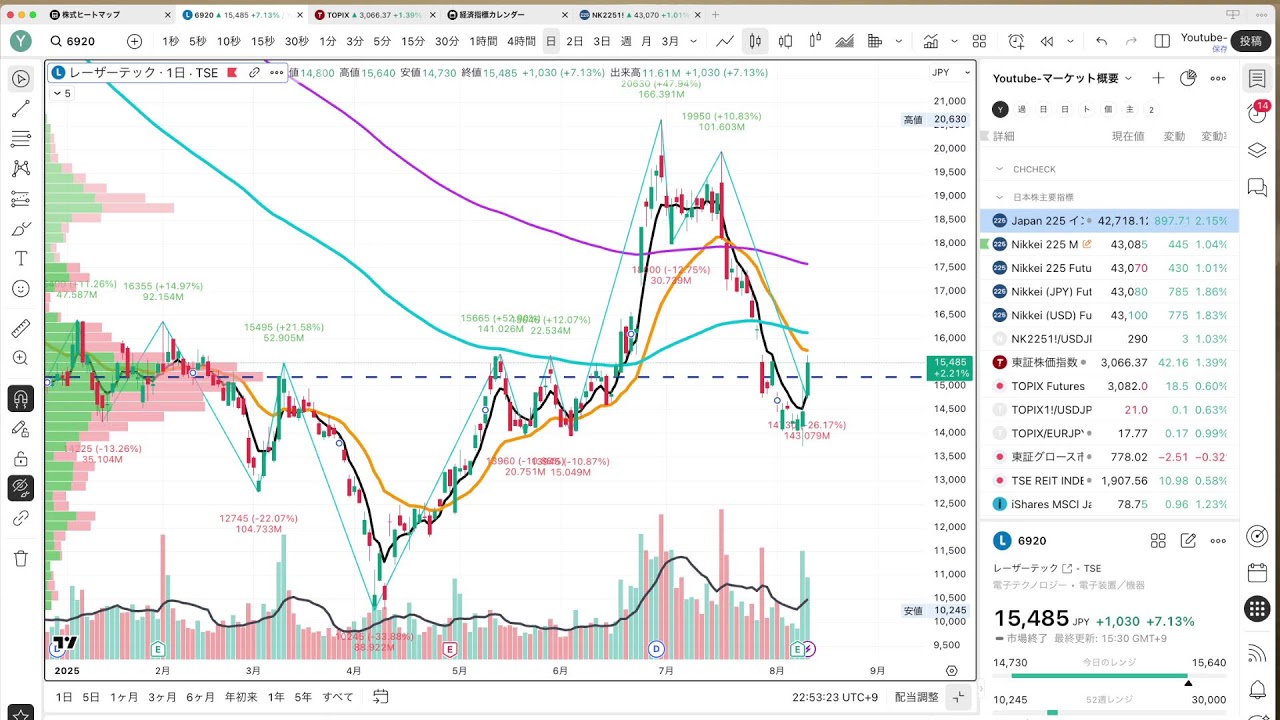
Task: Add symbol to the watchlist
Action: point(1158,78)
